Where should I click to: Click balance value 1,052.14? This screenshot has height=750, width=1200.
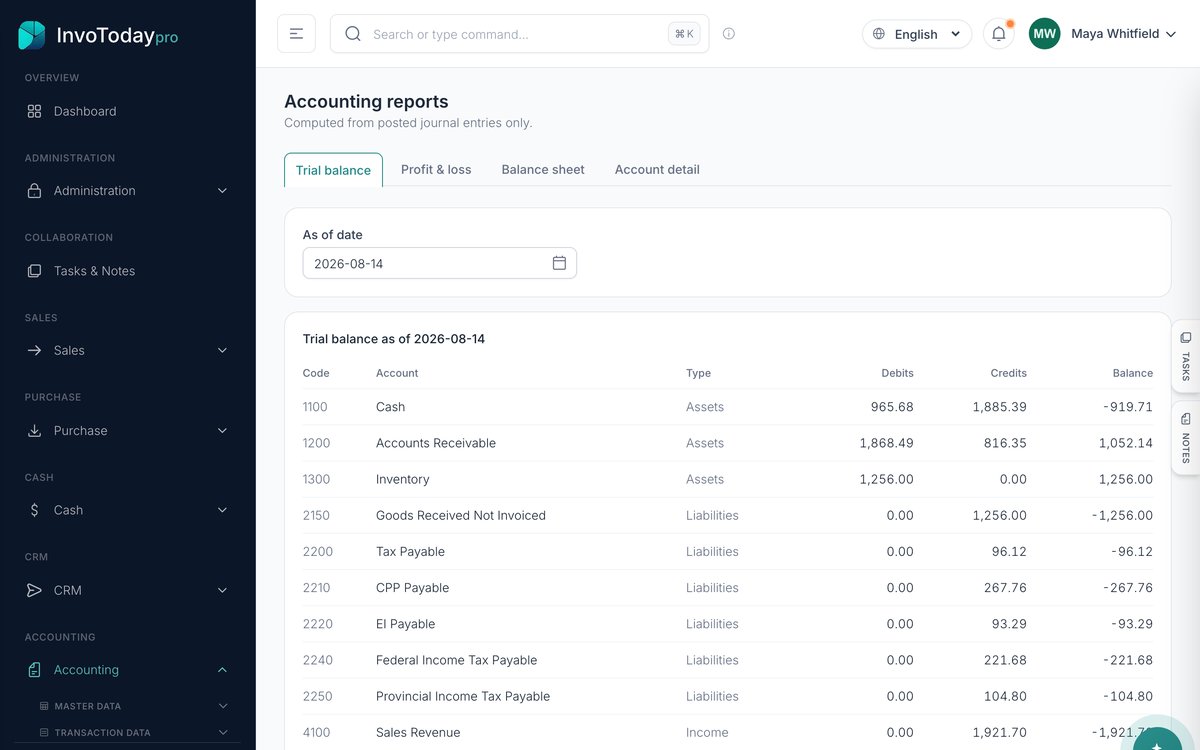pos(1125,443)
